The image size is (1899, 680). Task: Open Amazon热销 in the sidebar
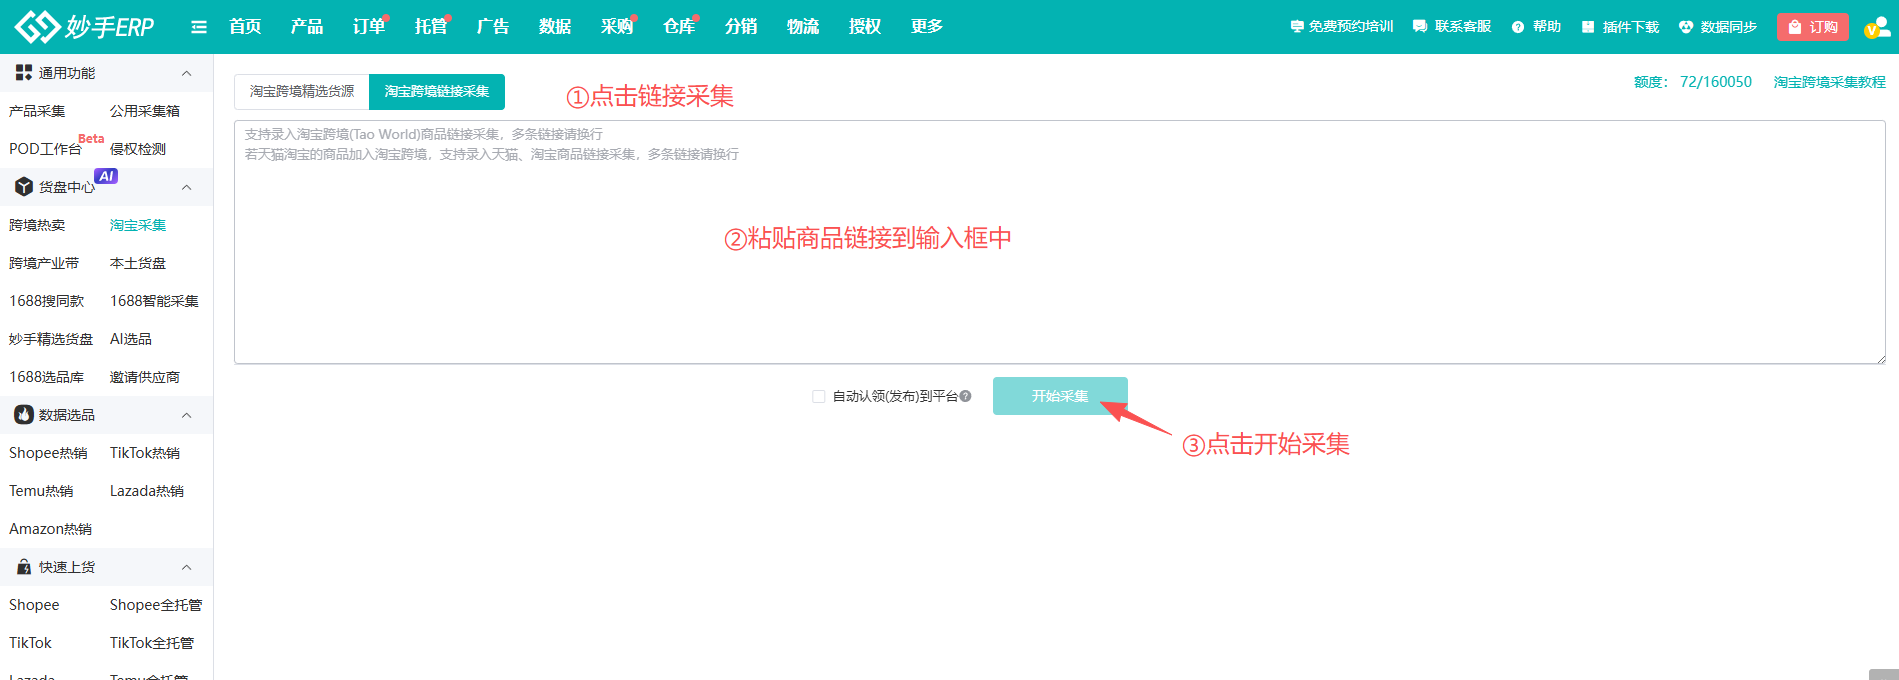pos(50,529)
